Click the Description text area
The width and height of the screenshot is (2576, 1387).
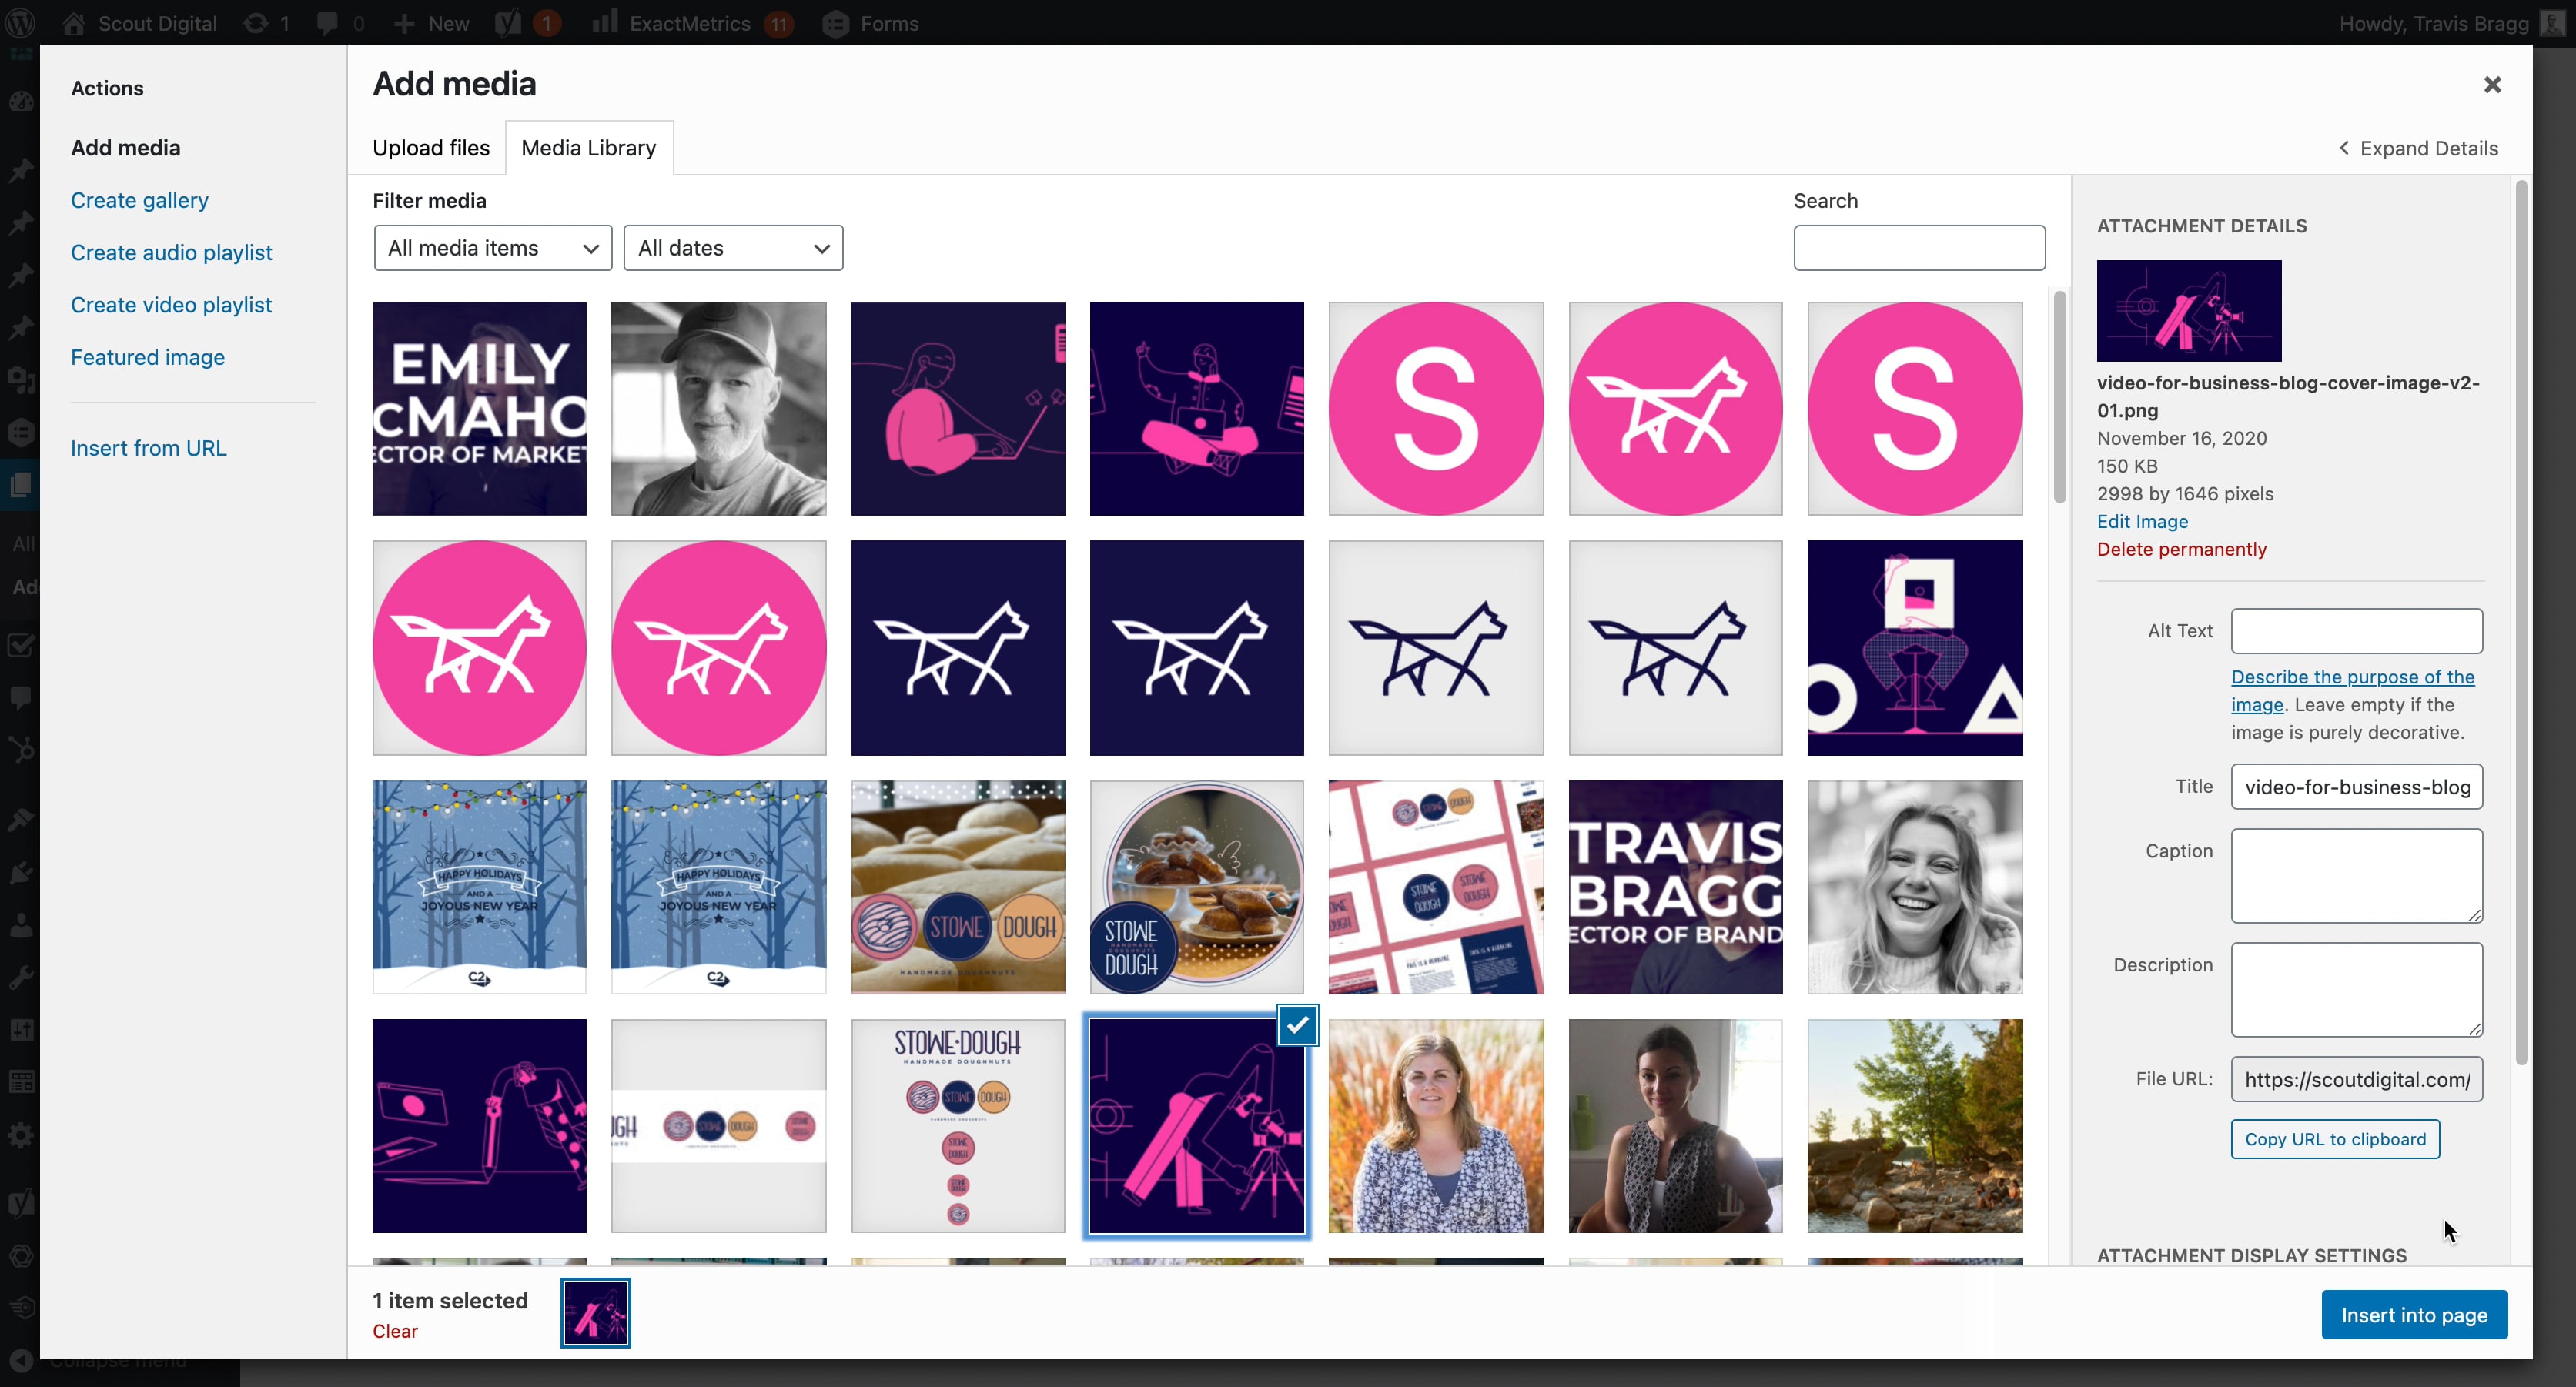click(x=2356, y=989)
